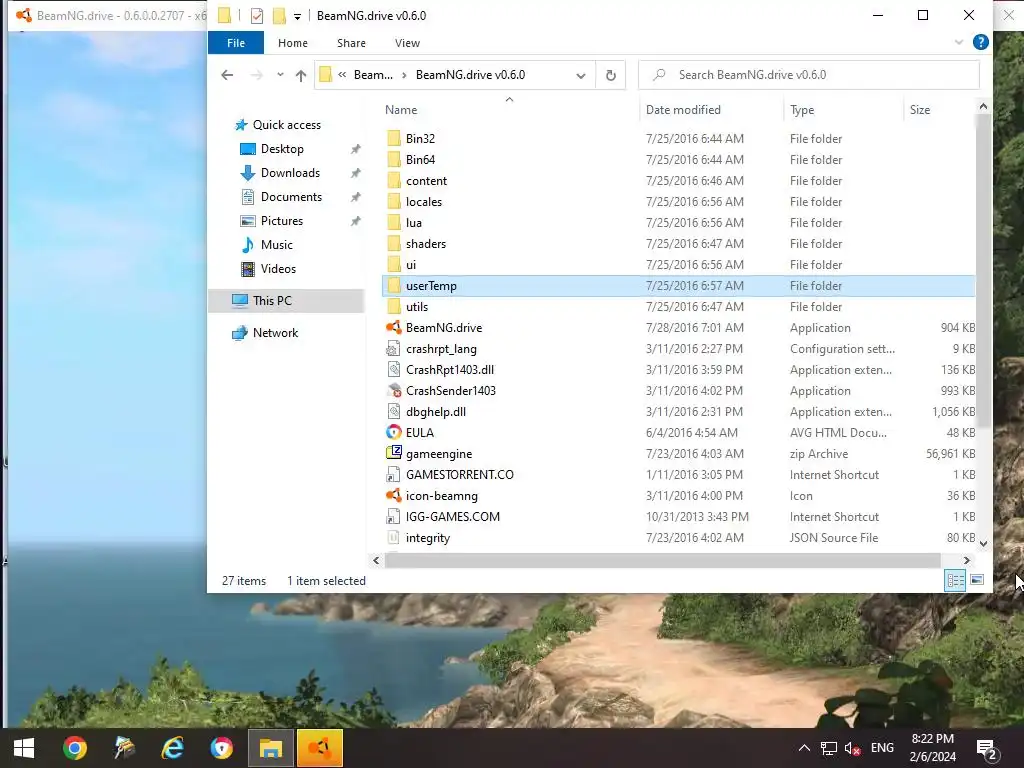The height and width of the screenshot is (768, 1024).
Task: Click the dbghelp.dll file name
Action: (x=436, y=412)
